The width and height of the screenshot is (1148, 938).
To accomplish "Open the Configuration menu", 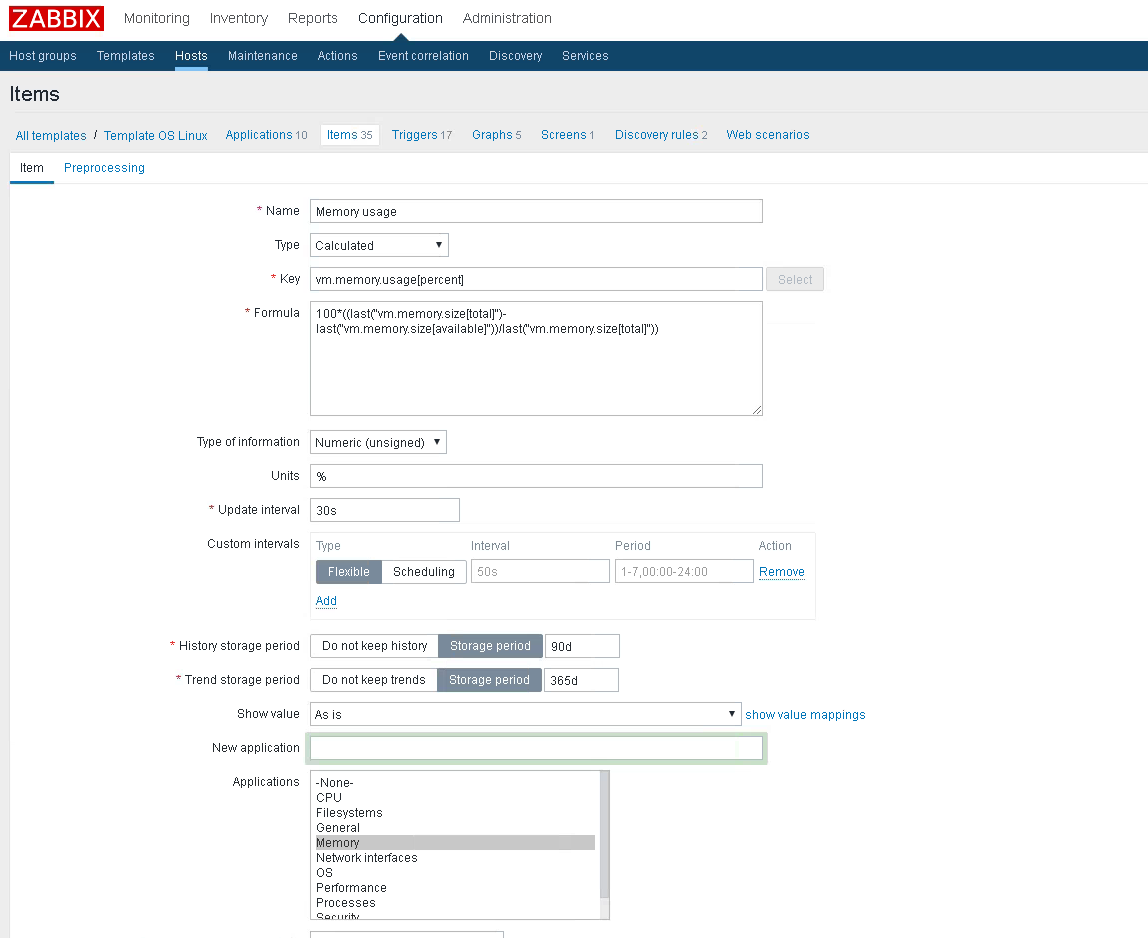I will tap(400, 18).
